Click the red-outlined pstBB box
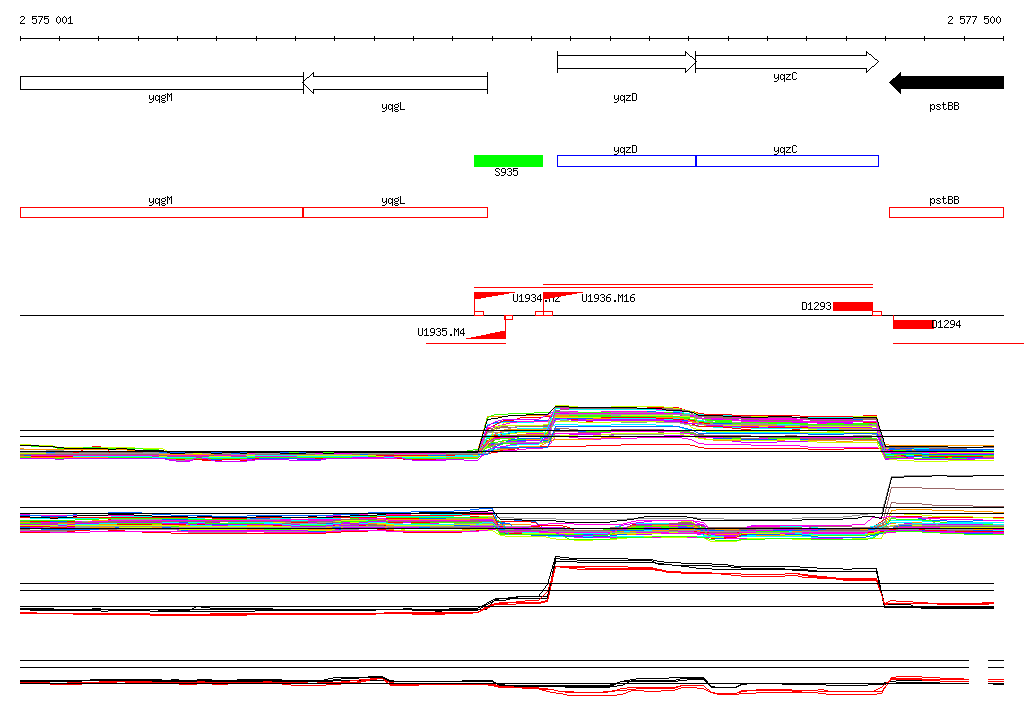This screenshot has height=714, width=1024. 946,212
